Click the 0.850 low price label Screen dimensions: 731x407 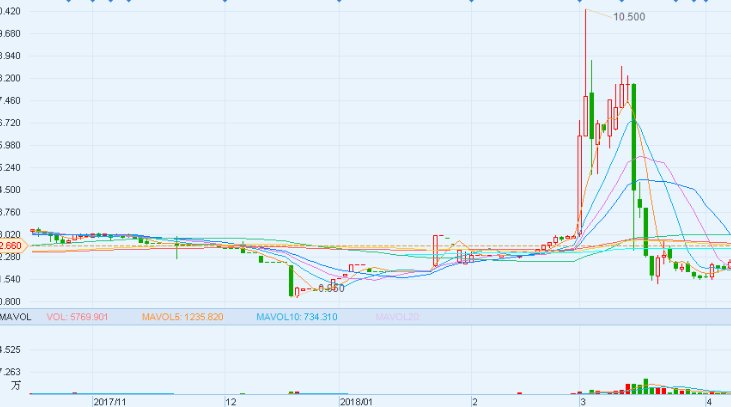pos(331,288)
